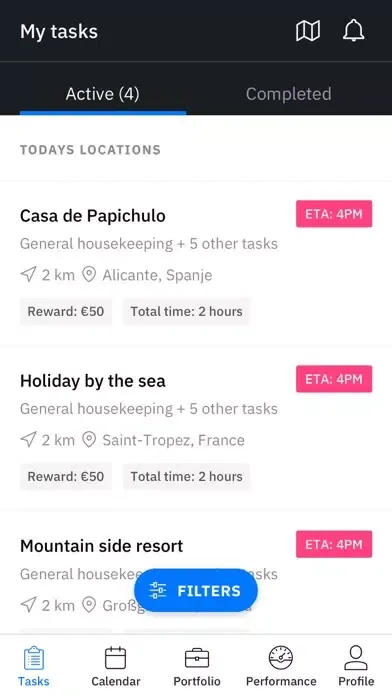Open notifications bell icon
Image resolution: width=392 pixels, height=696 pixels.
click(354, 31)
